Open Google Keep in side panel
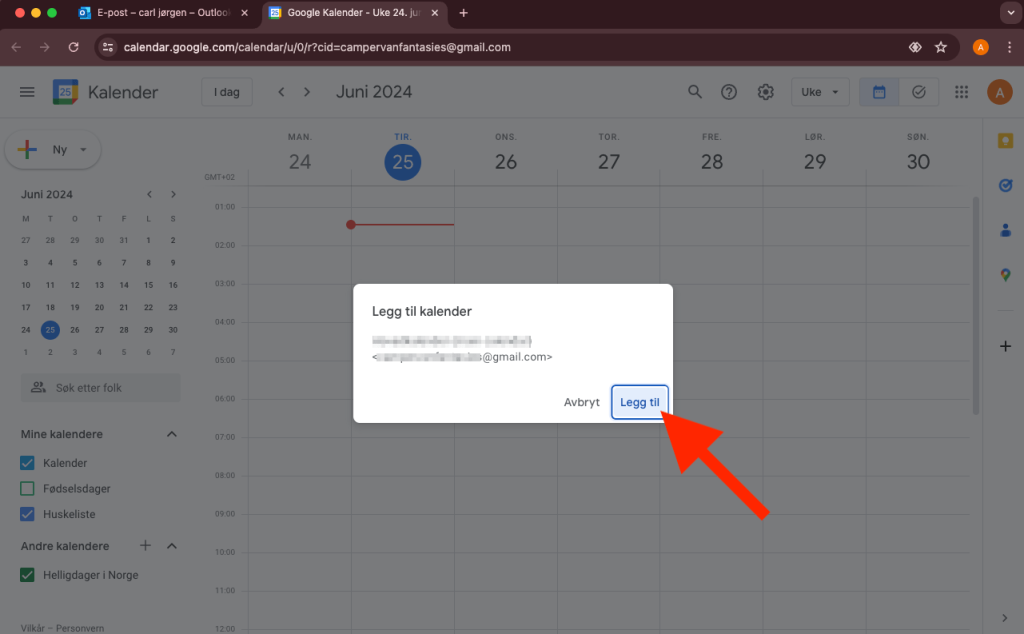Viewport: 1024px width, 634px height. coord(1005,141)
